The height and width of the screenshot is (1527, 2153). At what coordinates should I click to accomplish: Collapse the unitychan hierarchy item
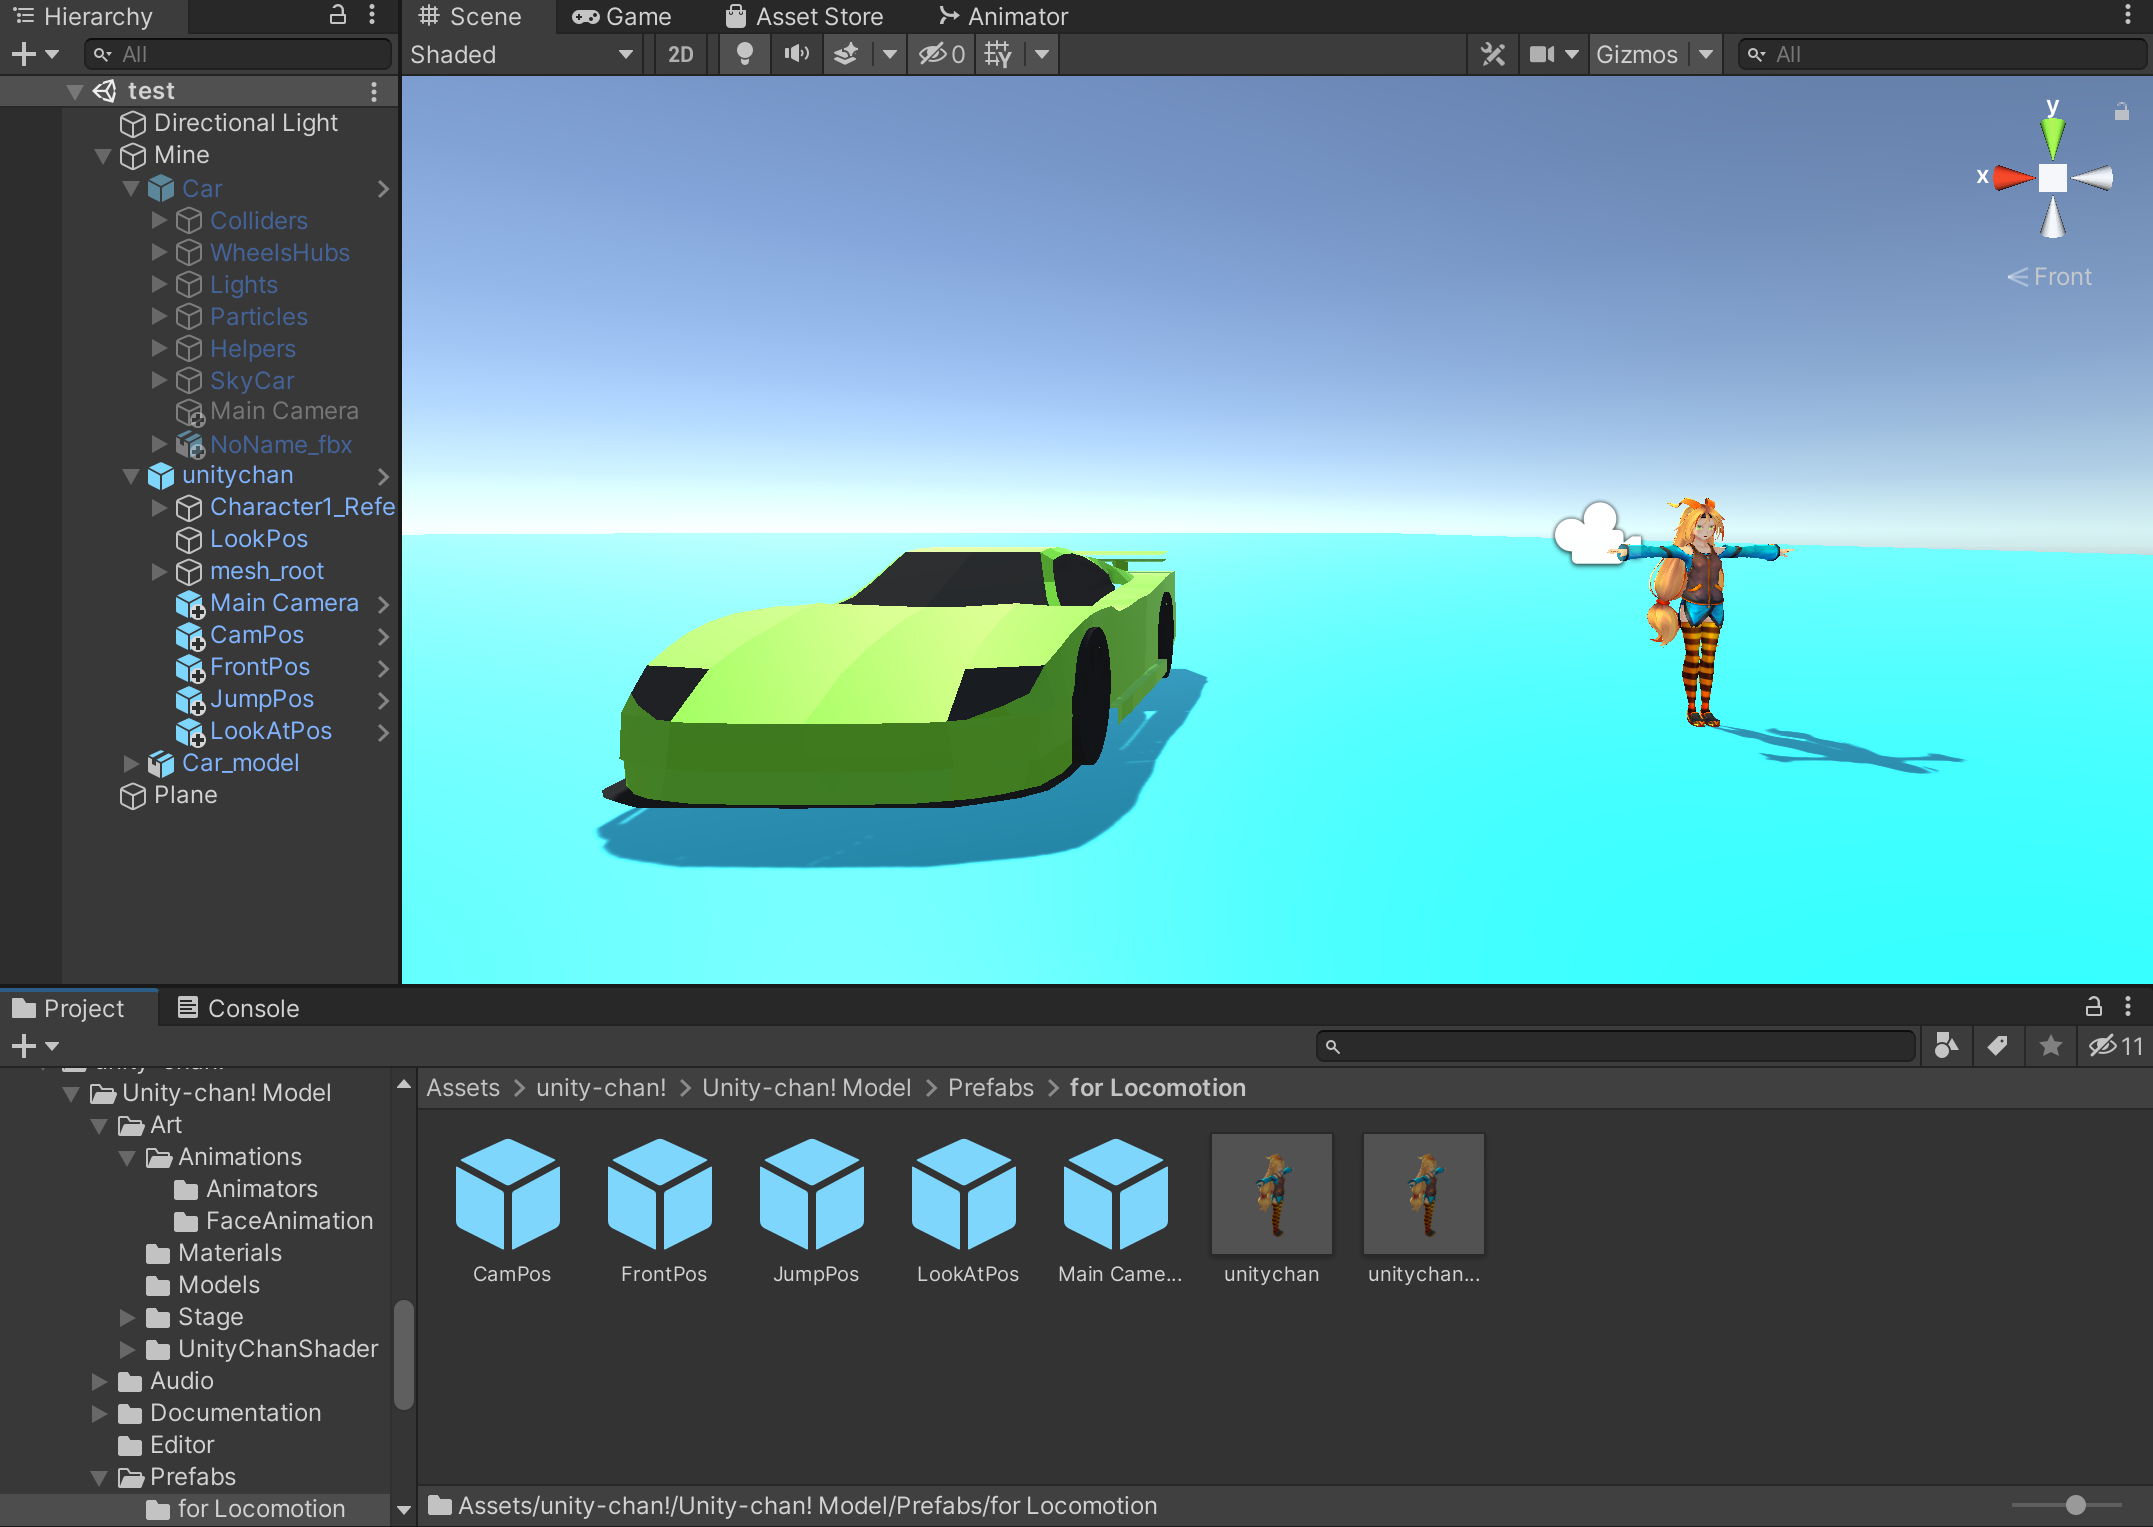pos(131,476)
